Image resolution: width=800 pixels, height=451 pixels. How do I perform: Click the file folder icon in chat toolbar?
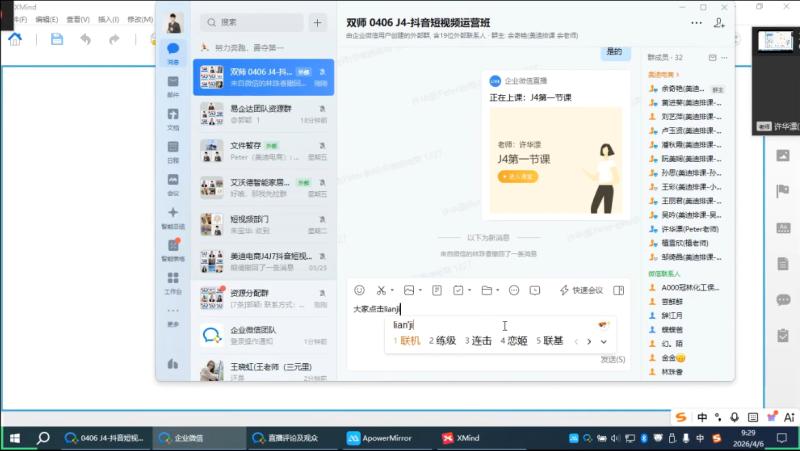(x=487, y=290)
